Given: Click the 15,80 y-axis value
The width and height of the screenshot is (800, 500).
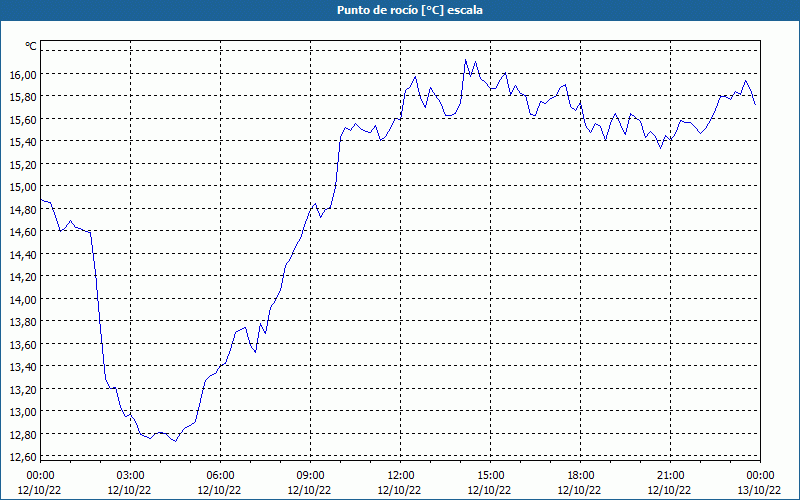Looking at the screenshot, I should click(23, 97).
